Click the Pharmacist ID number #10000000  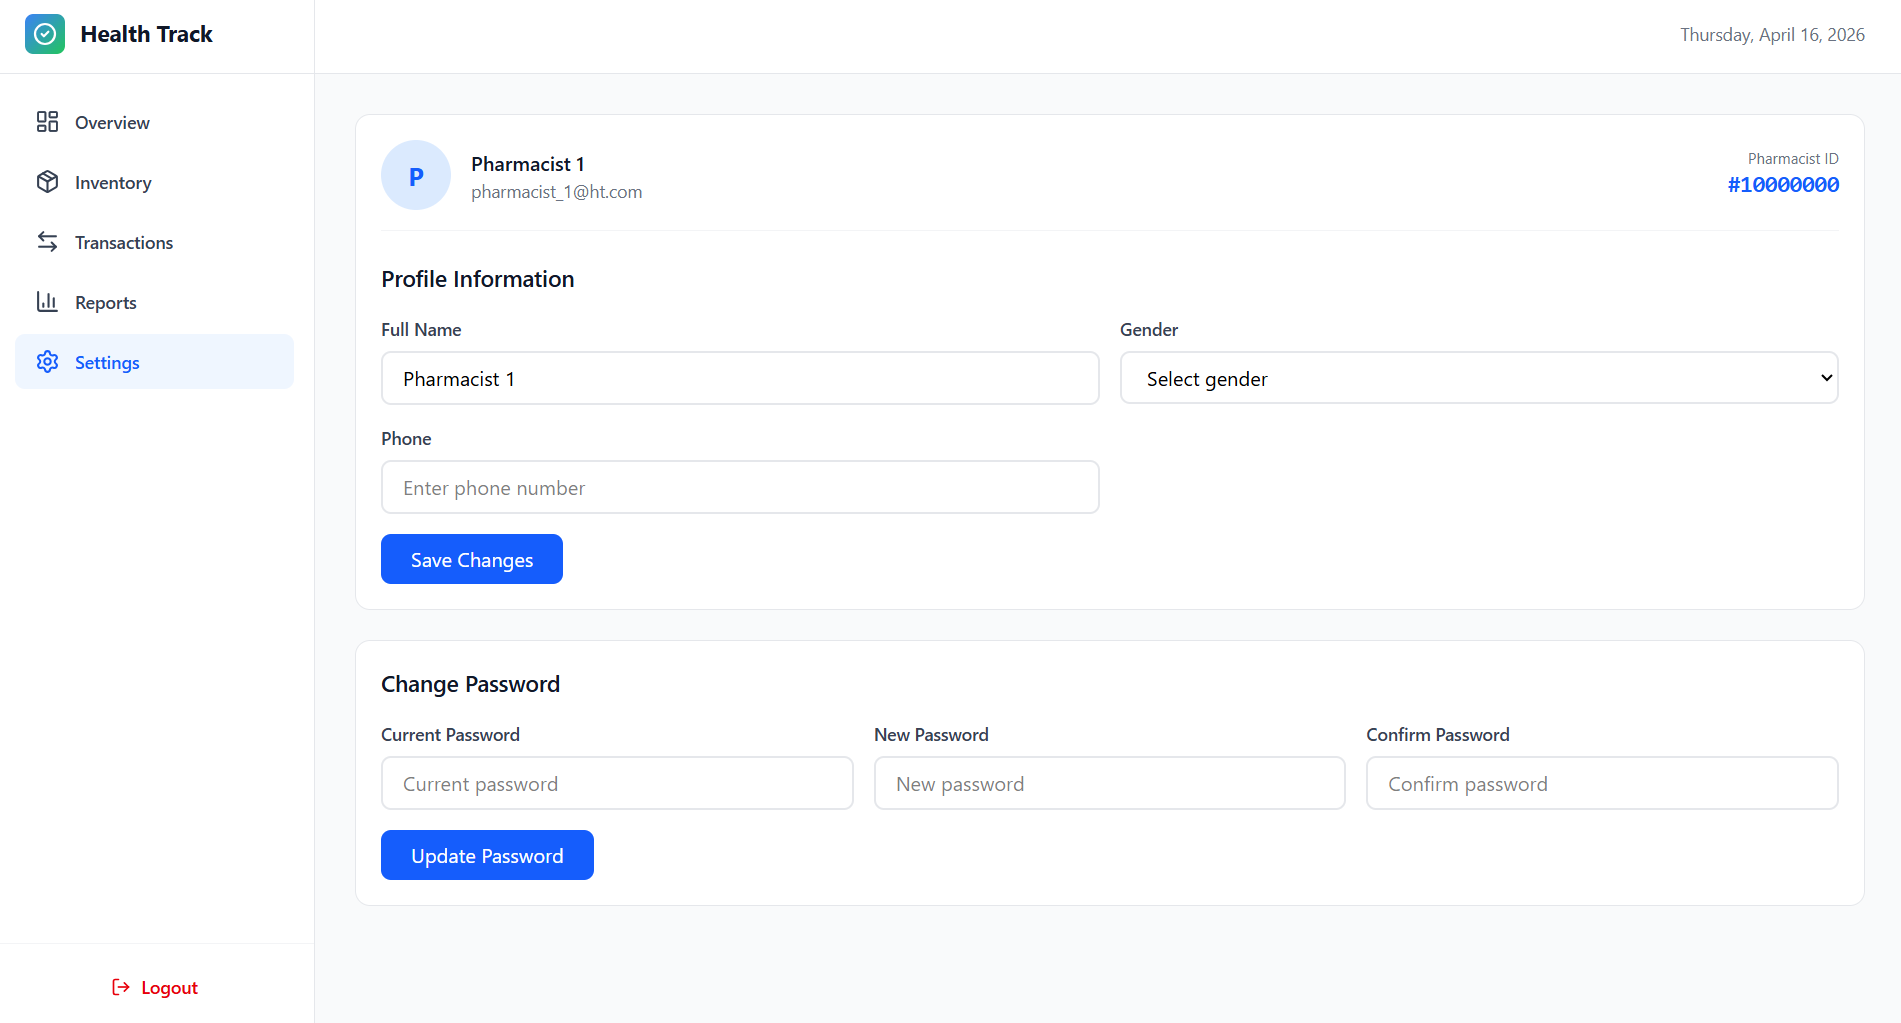(1783, 185)
